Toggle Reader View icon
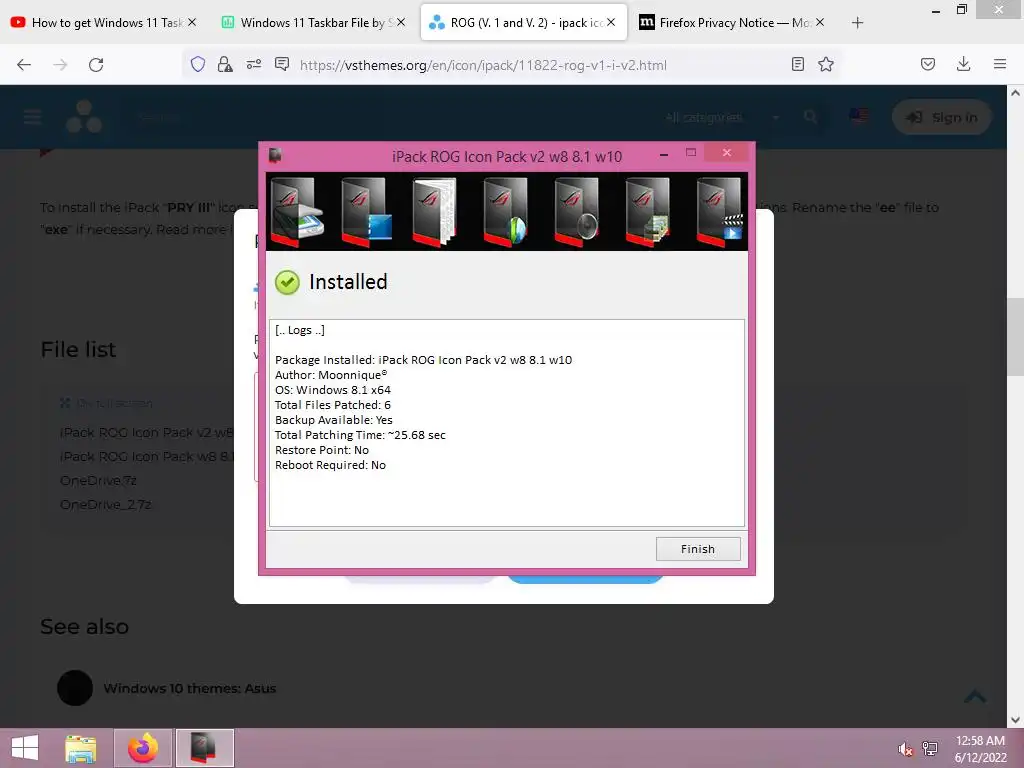This screenshot has height=768, width=1024. coord(797,64)
